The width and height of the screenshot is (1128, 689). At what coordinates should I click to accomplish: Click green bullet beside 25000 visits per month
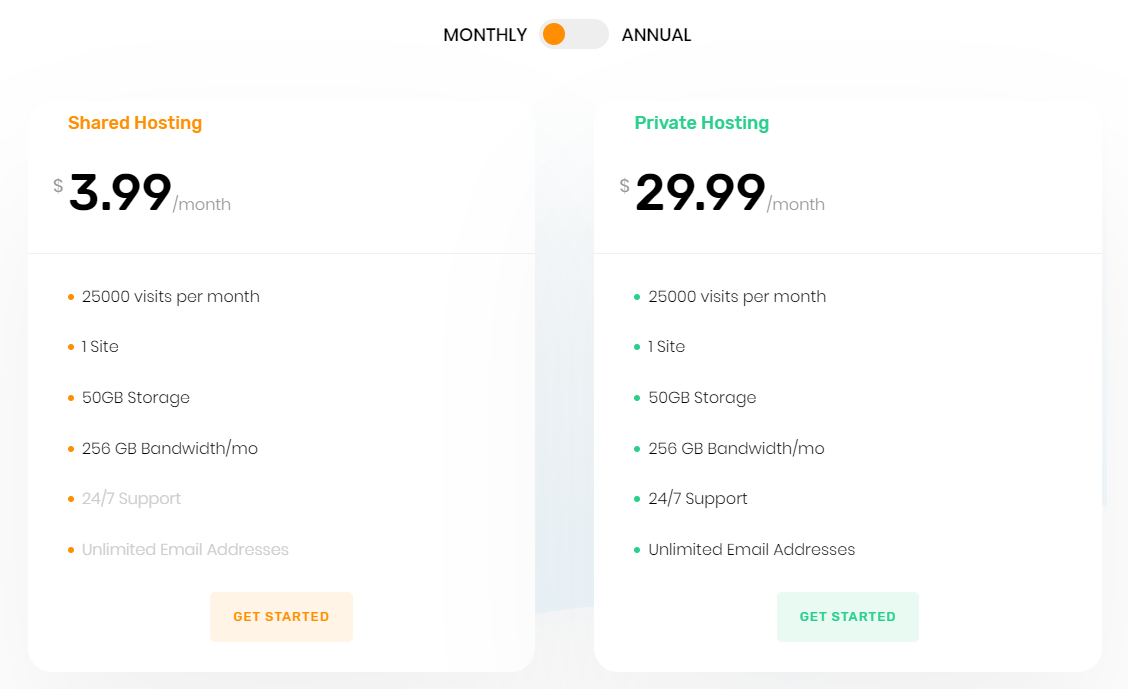[x=637, y=297]
